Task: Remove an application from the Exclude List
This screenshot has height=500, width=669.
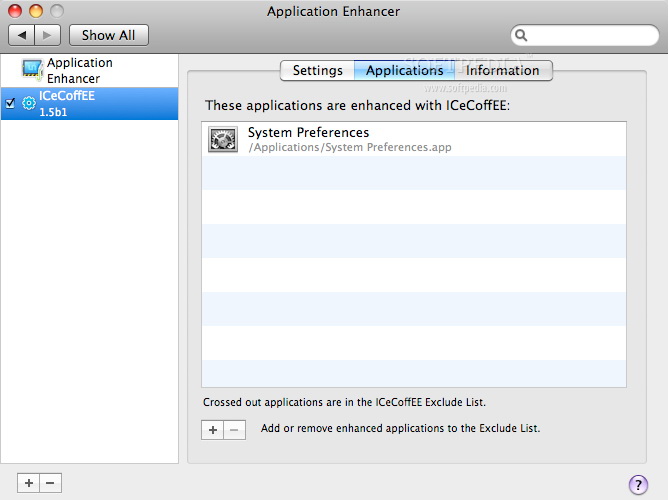Action: [x=234, y=429]
